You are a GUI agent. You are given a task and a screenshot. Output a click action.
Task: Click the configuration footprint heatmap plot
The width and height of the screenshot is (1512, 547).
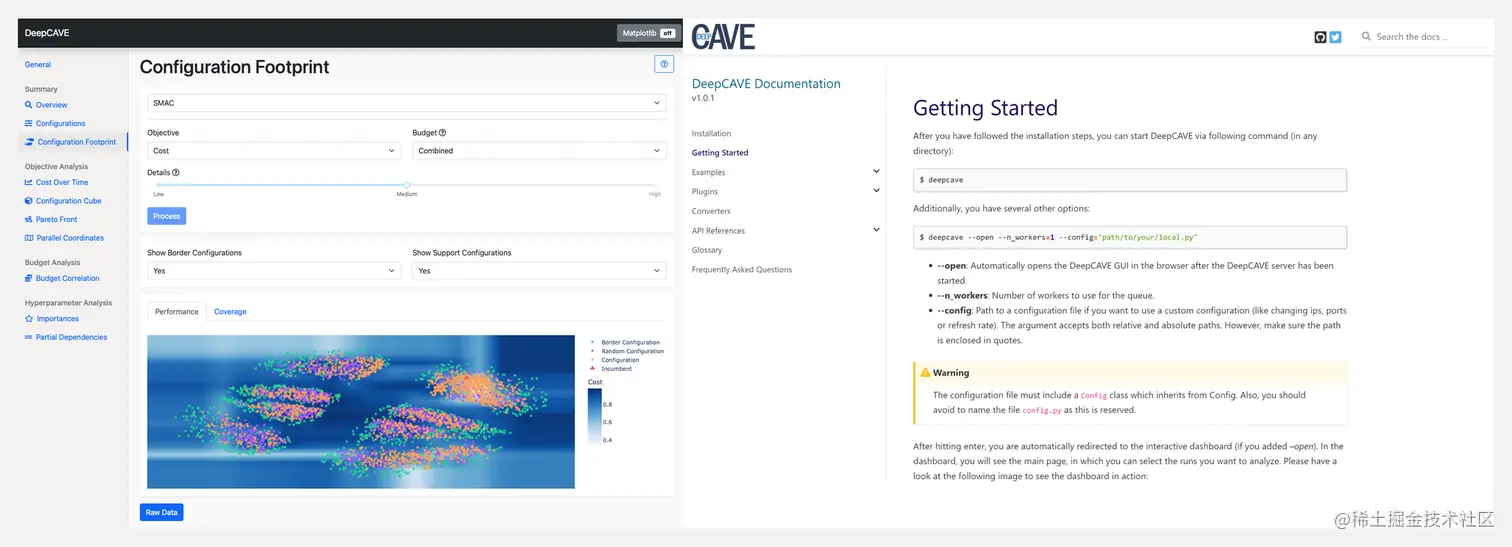(361, 412)
